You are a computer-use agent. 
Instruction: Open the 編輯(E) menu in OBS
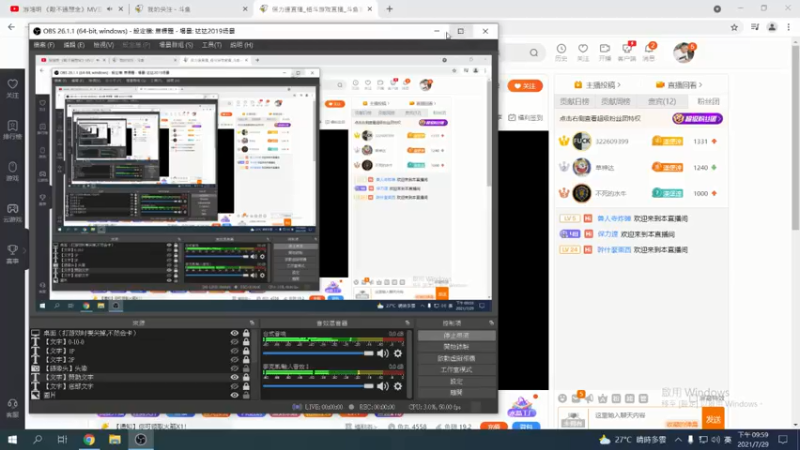[74, 45]
